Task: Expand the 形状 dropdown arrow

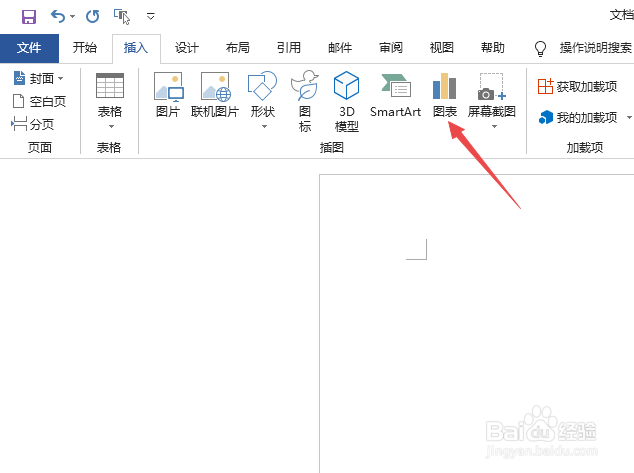Action: coord(264,127)
